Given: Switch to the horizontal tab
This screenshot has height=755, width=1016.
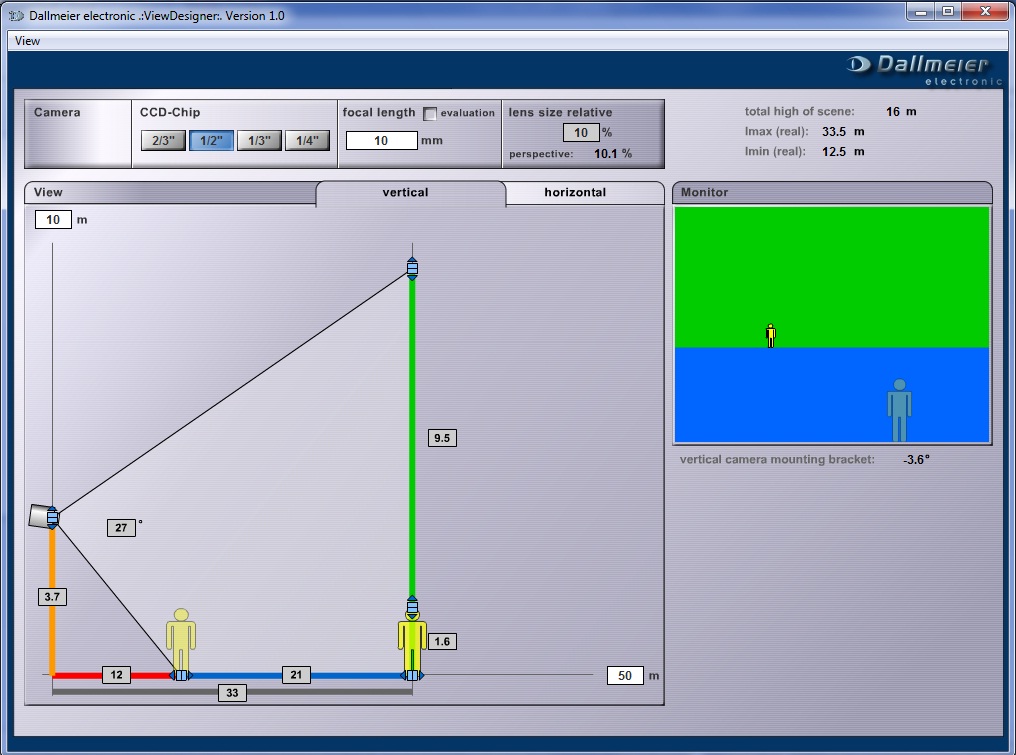Looking at the screenshot, I should pos(575,192).
